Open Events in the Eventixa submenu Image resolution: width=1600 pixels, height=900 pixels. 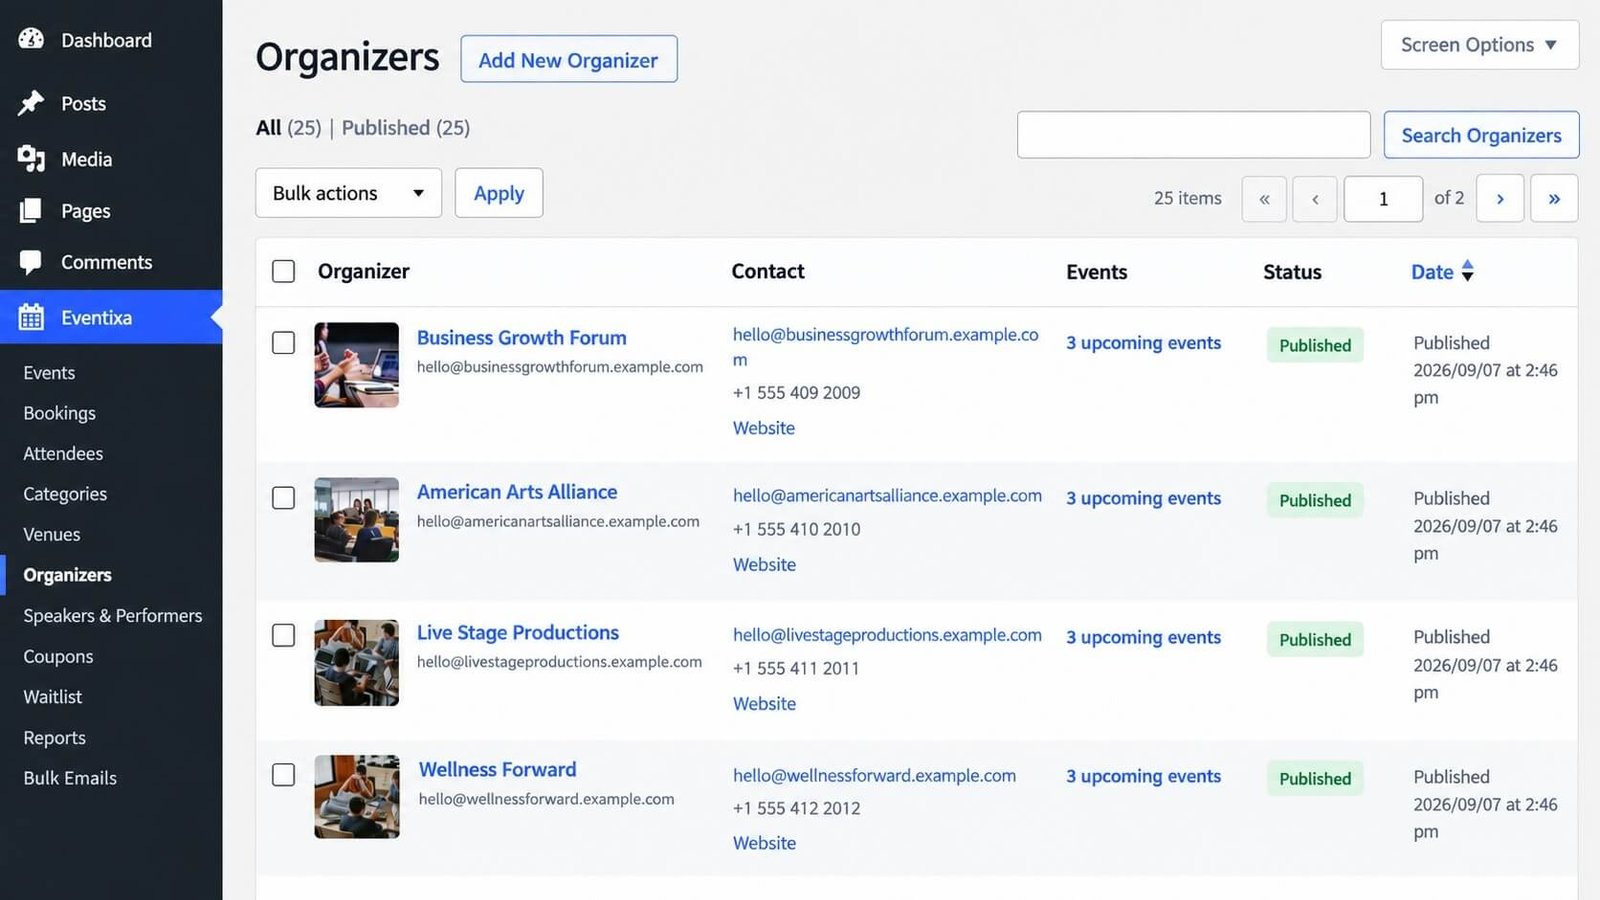[49, 372]
